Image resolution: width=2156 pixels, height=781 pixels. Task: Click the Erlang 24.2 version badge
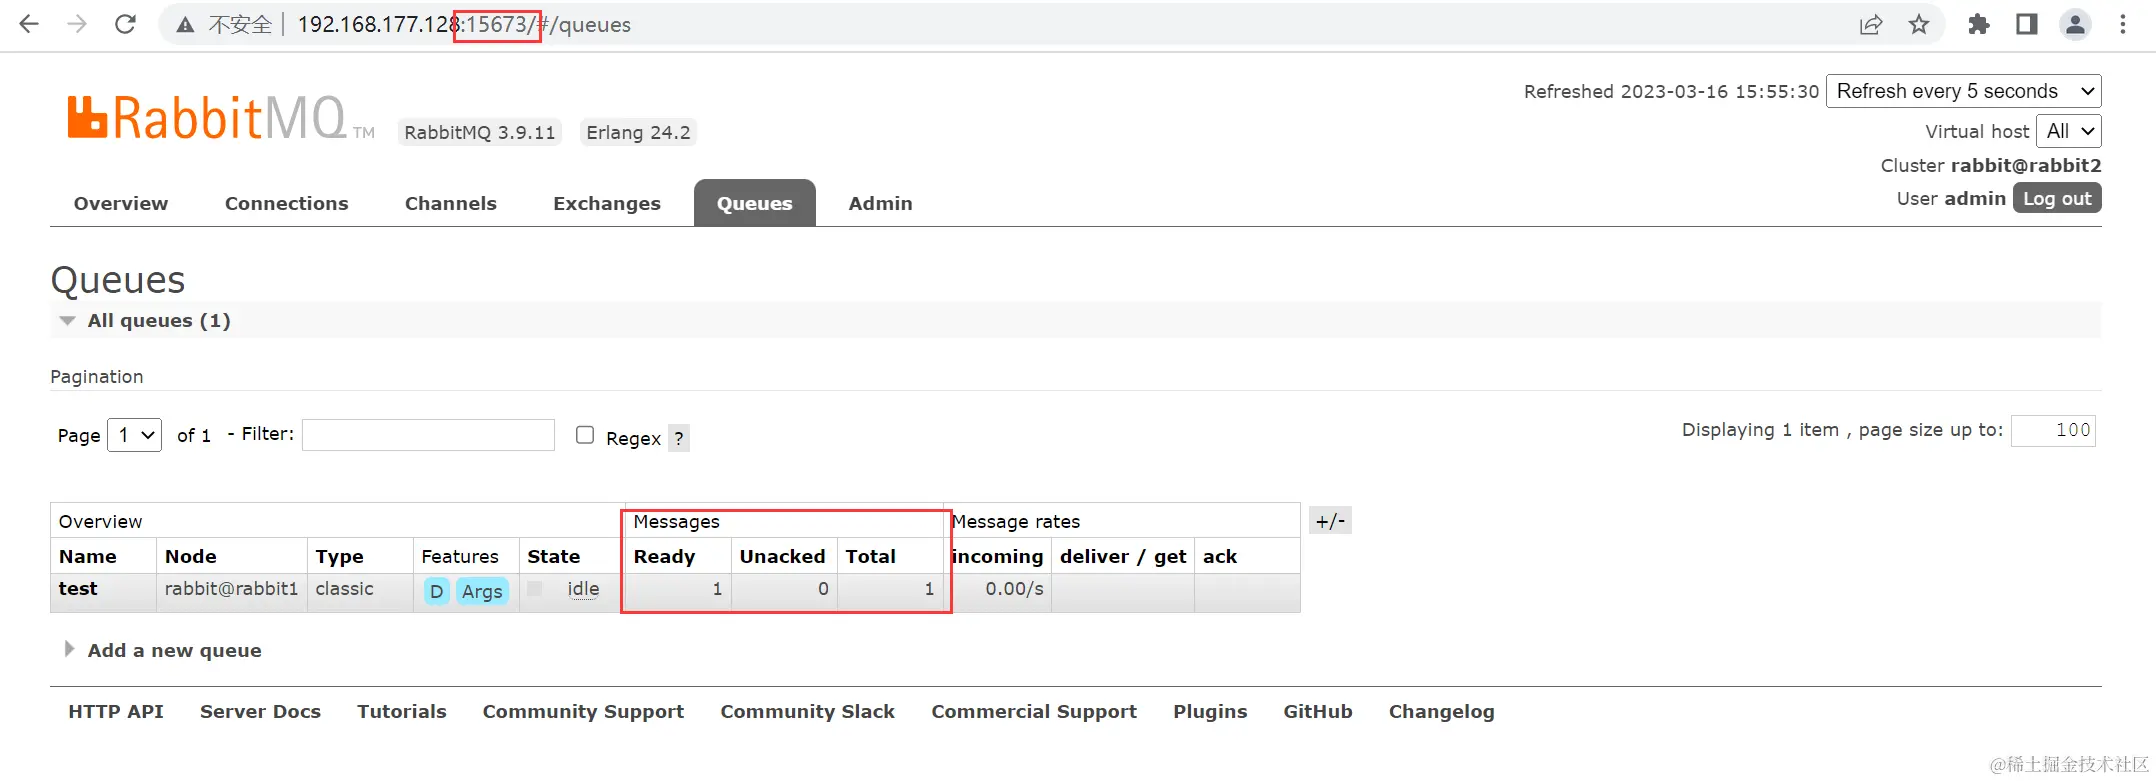[x=638, y=132]
